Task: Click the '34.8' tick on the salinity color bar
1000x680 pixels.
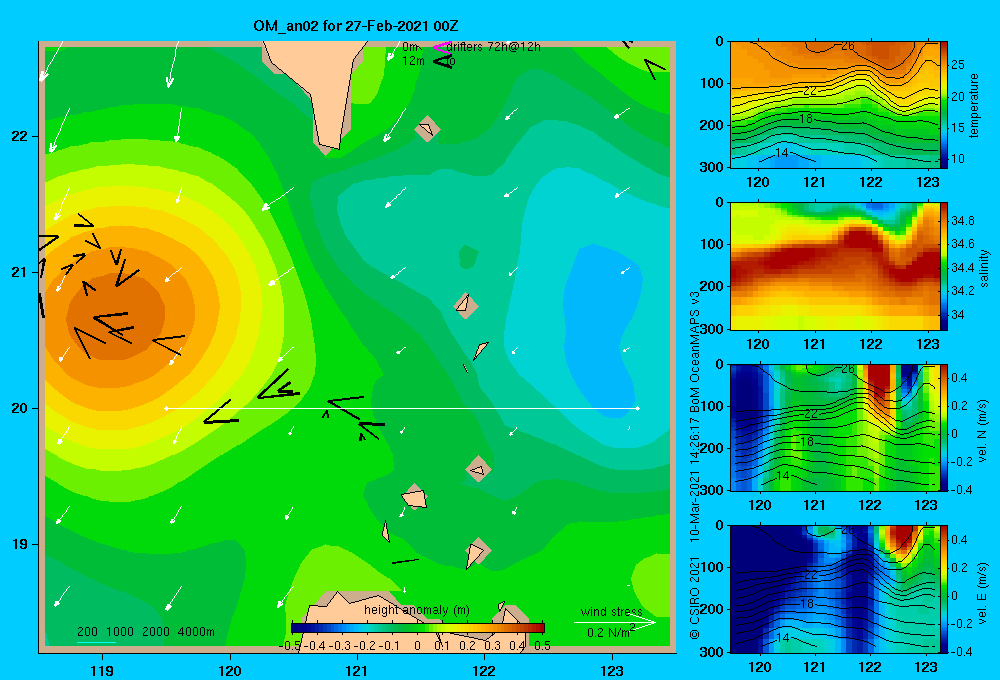Action: (x=963, y=221)
